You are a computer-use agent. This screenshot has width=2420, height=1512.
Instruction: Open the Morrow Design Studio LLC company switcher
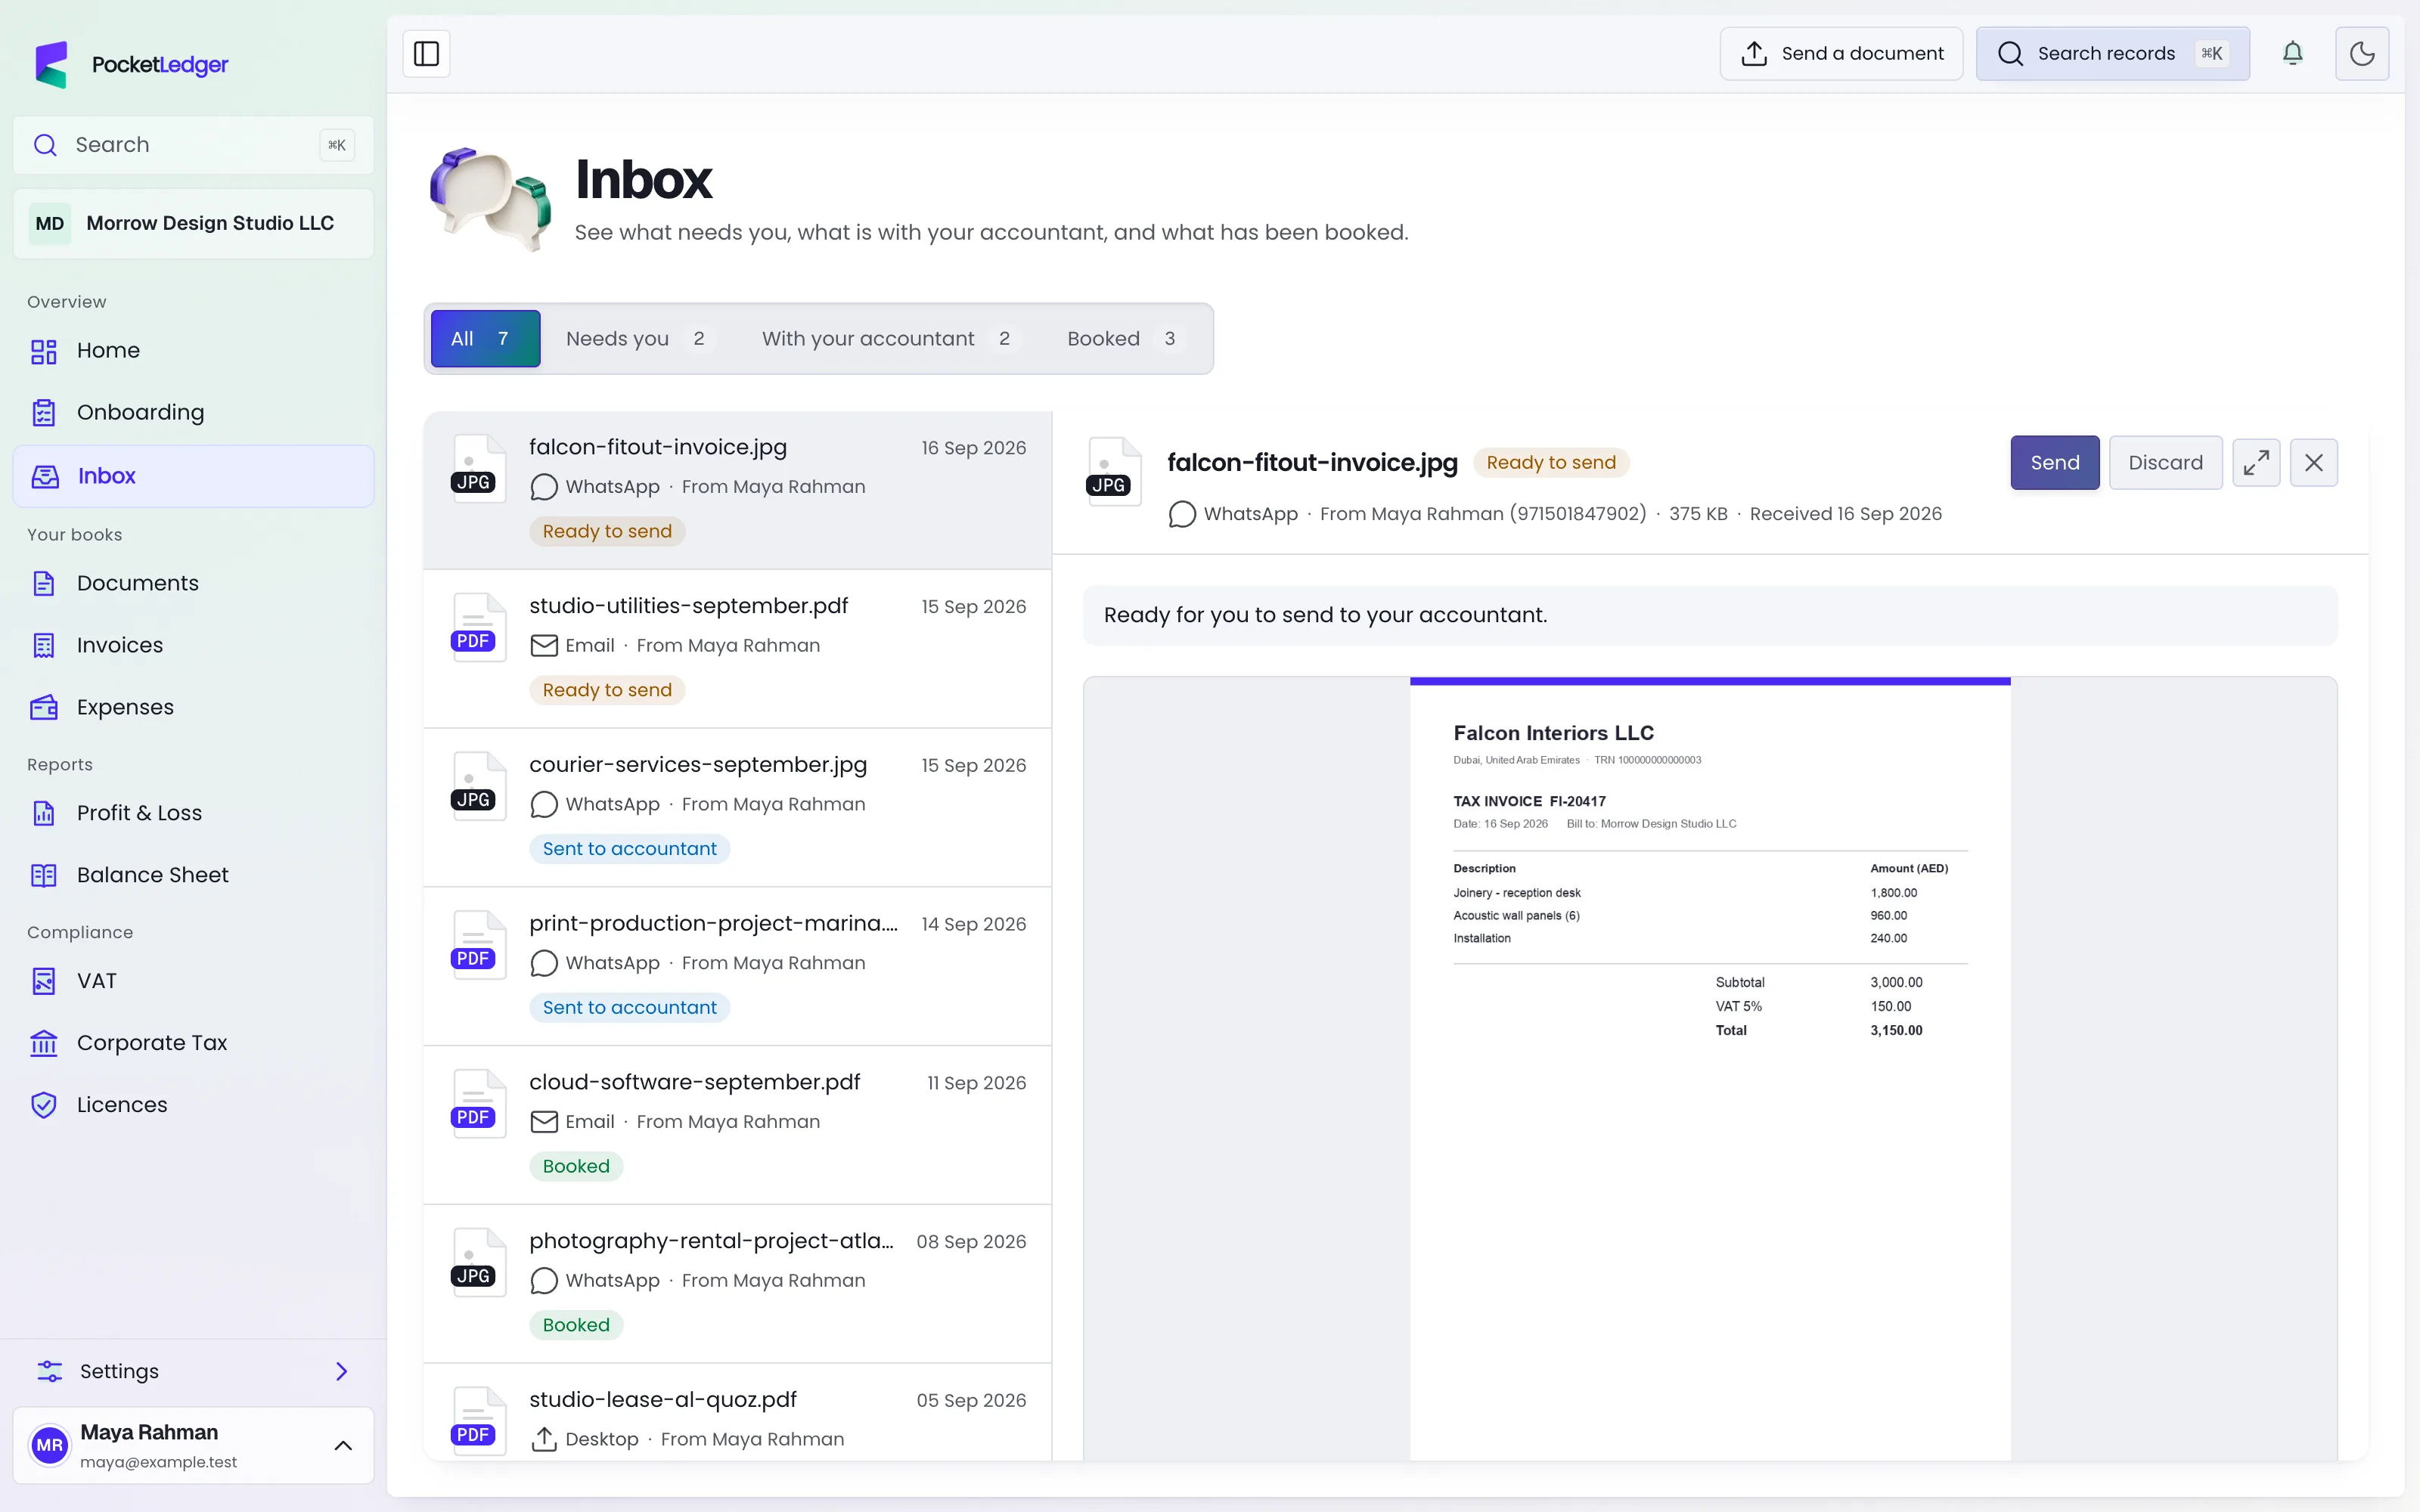193,223
